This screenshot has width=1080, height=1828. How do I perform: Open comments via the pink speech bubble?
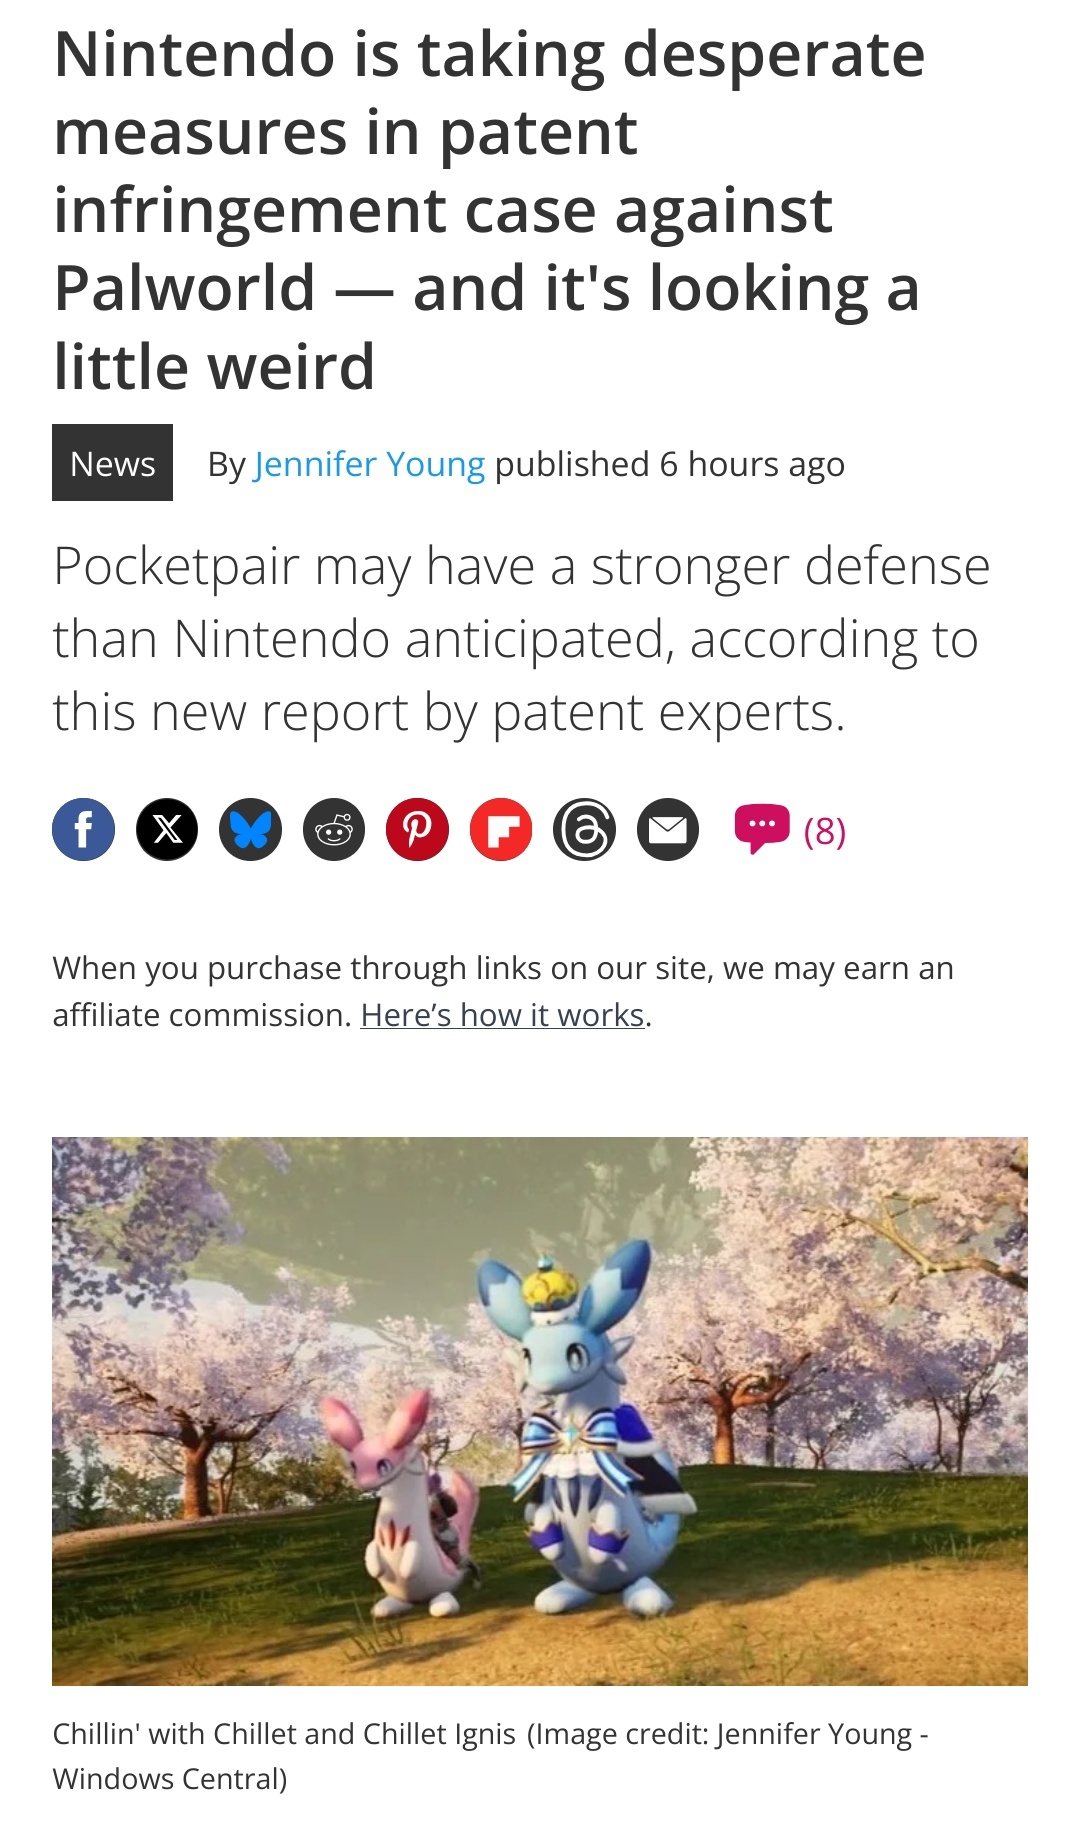tap(762, 829)
